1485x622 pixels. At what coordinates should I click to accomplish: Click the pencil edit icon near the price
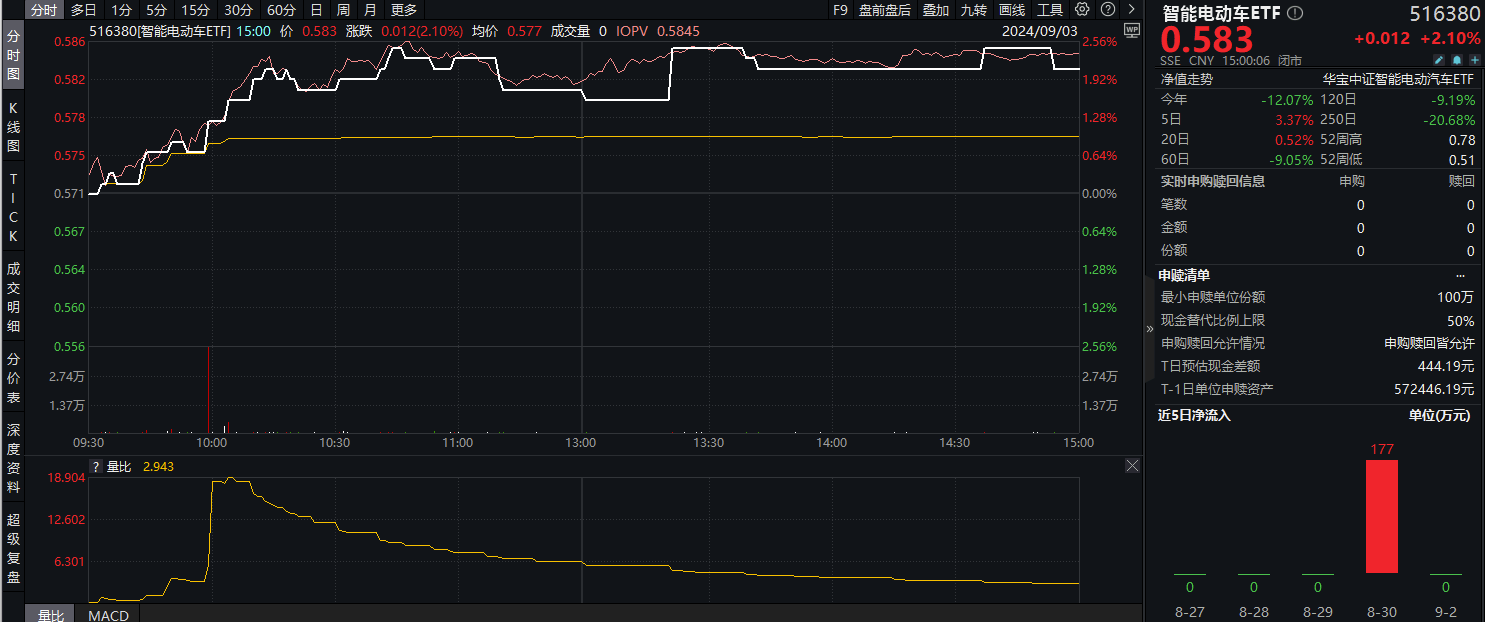[1439, 60]
